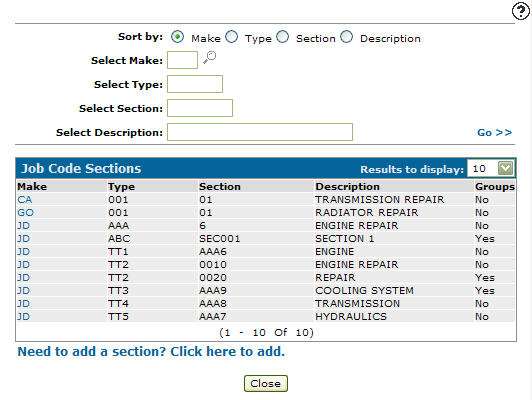The image size is (532, 400).
Task: Open the JD link for COOLING SYSTEM
Action: [x=24, y=290]
